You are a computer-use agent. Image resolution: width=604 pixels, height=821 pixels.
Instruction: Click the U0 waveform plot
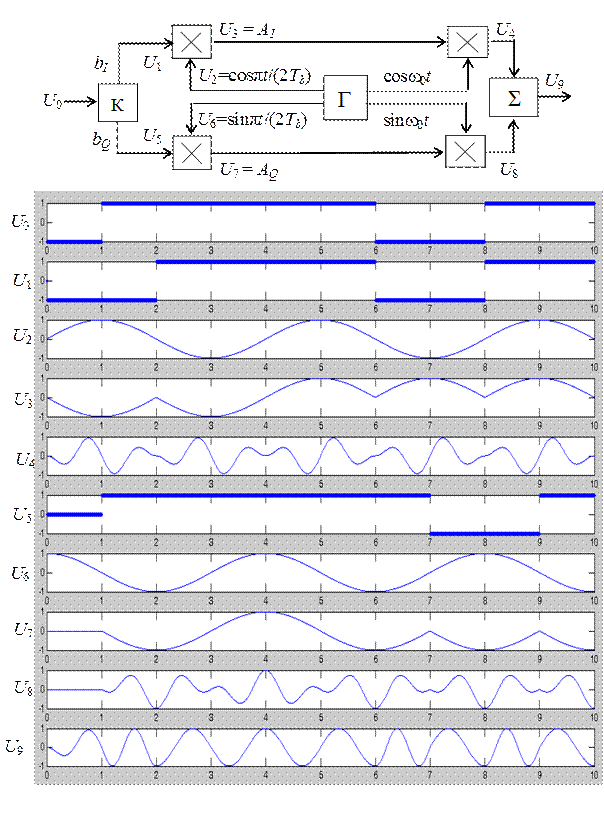[321, 223]
